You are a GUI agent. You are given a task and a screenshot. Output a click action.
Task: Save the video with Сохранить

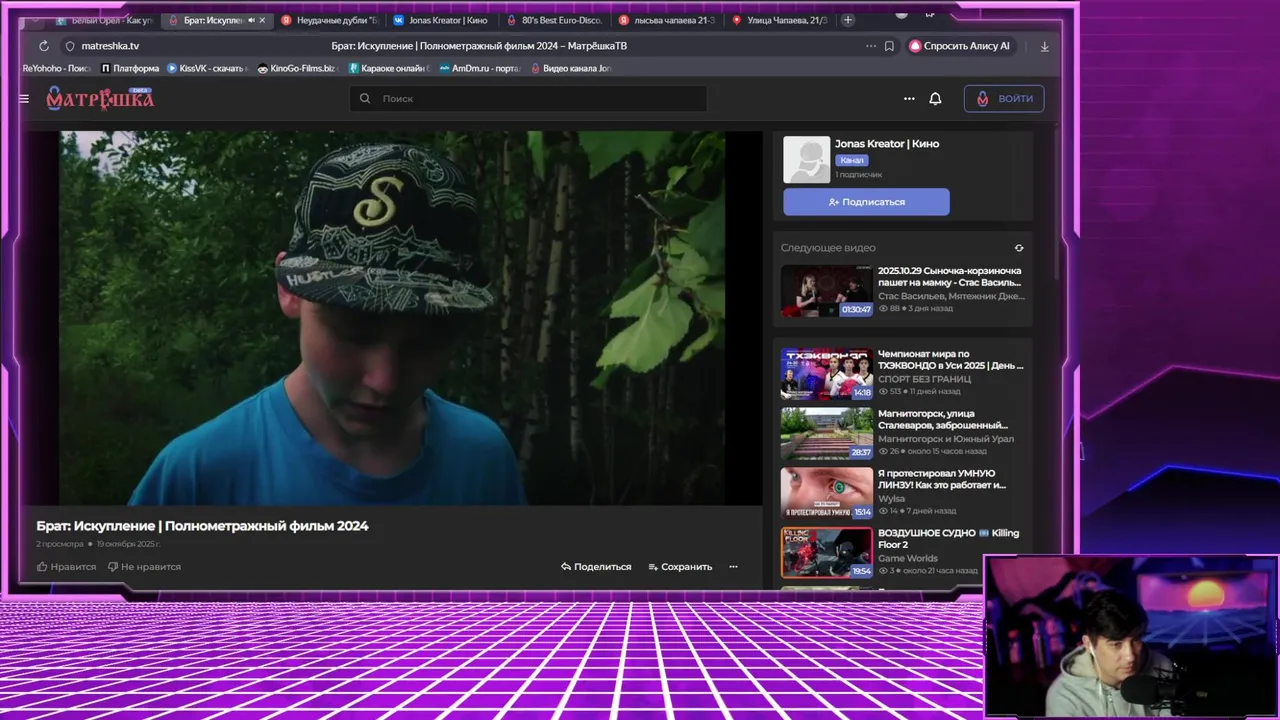[x=680, y=567]
